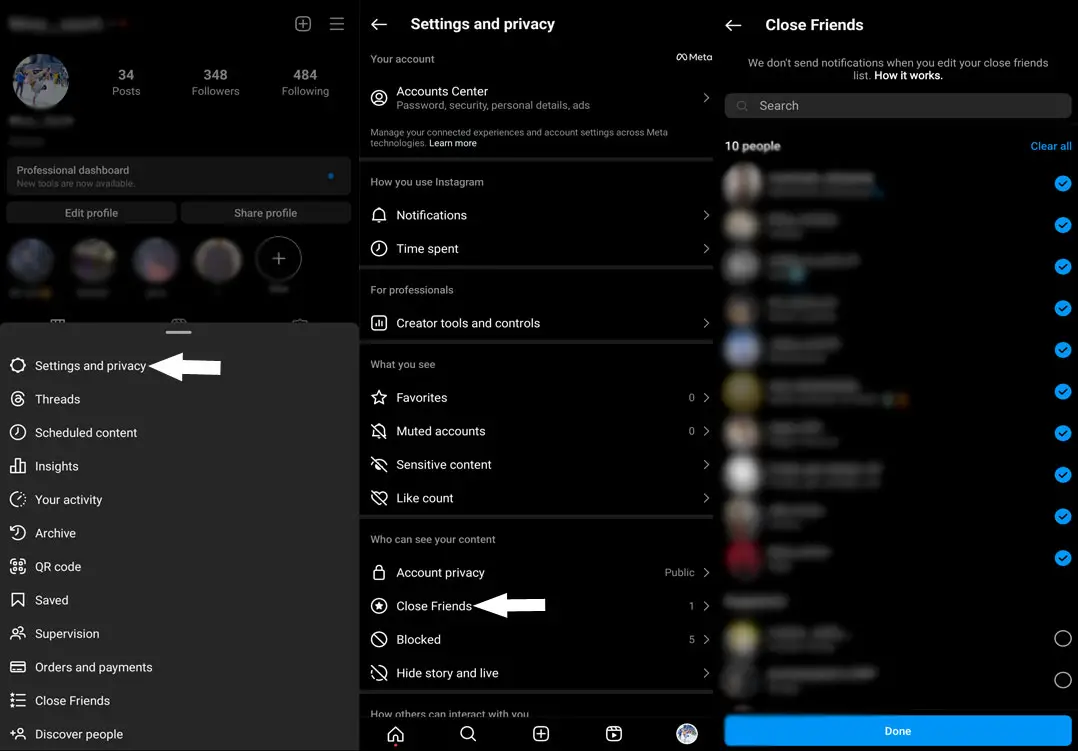This screenshot has width=1078, height=751.
Task: Tap the profile picture avatar on profile screen
Action: (x=41, y=81)
